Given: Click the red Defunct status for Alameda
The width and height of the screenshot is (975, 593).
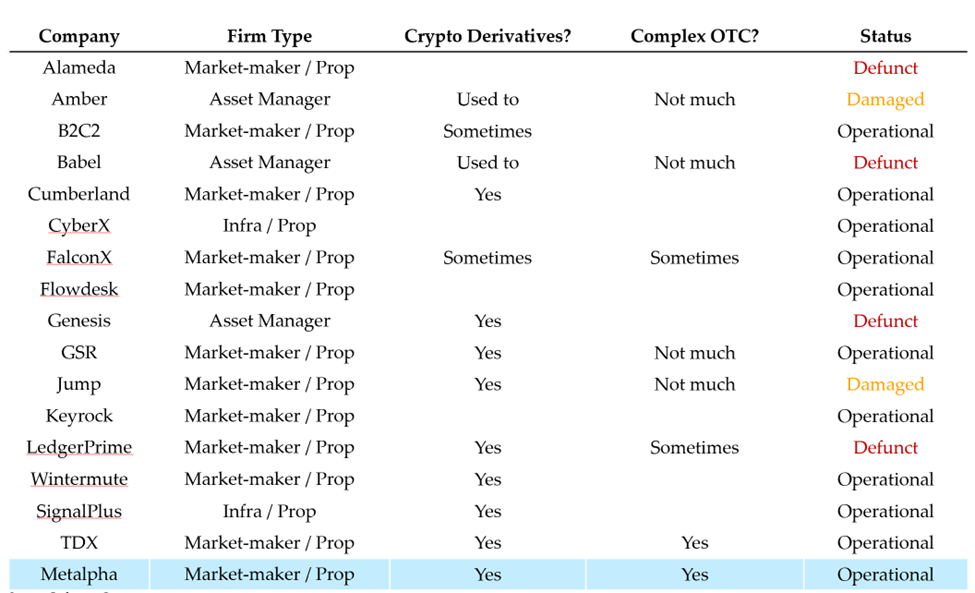Looking at the screenshot, I should coord(885,67).
